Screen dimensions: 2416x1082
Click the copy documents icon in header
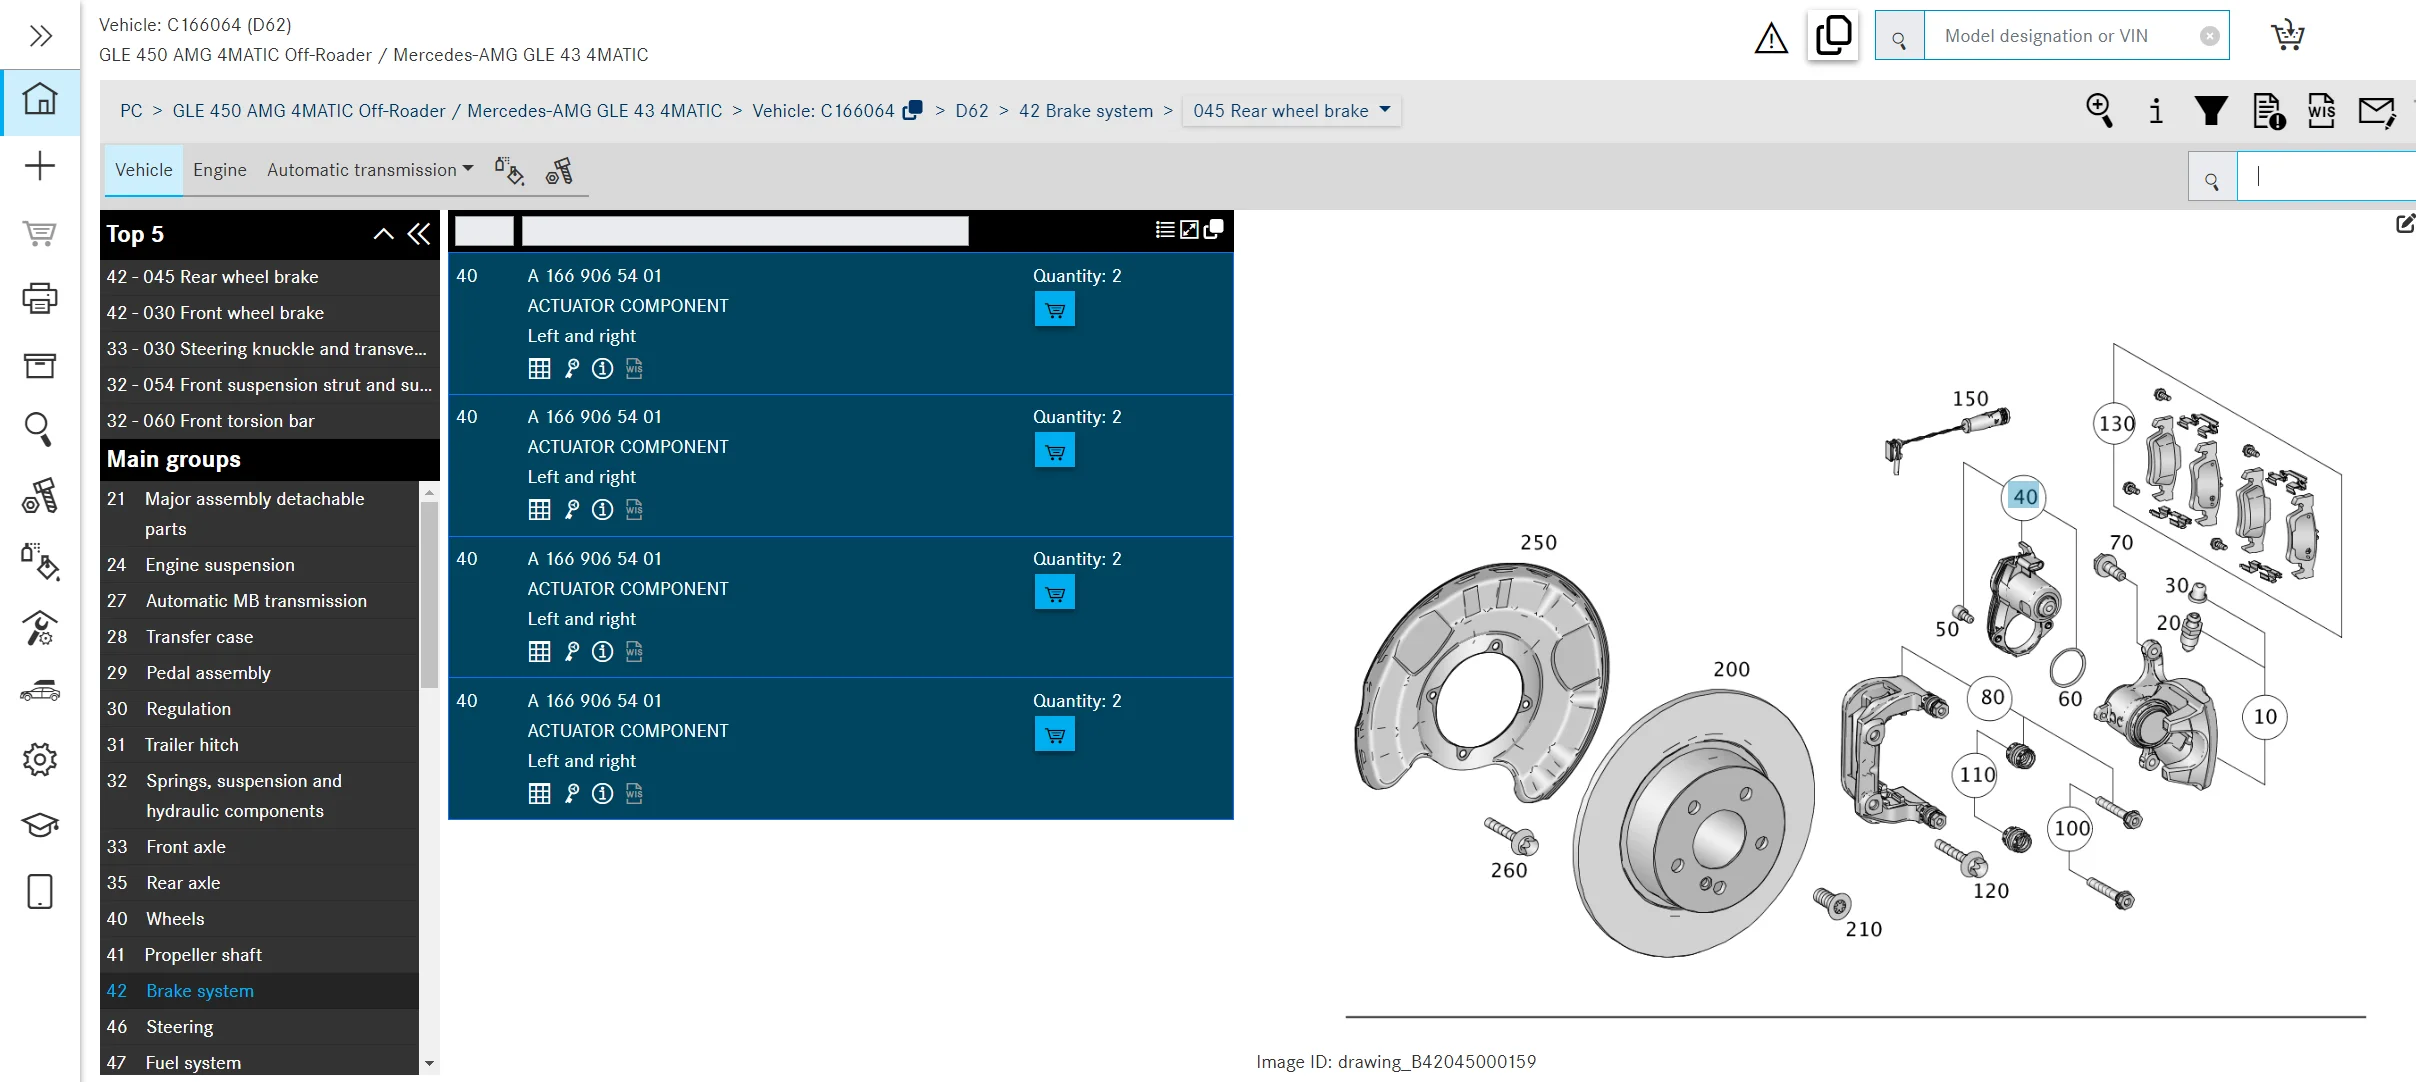[x=1833, y=36]
